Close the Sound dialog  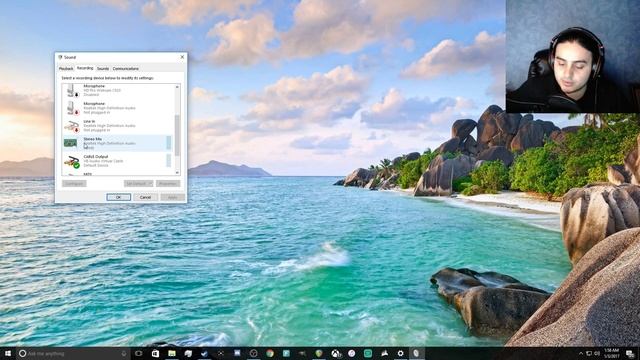click(182, 57)
